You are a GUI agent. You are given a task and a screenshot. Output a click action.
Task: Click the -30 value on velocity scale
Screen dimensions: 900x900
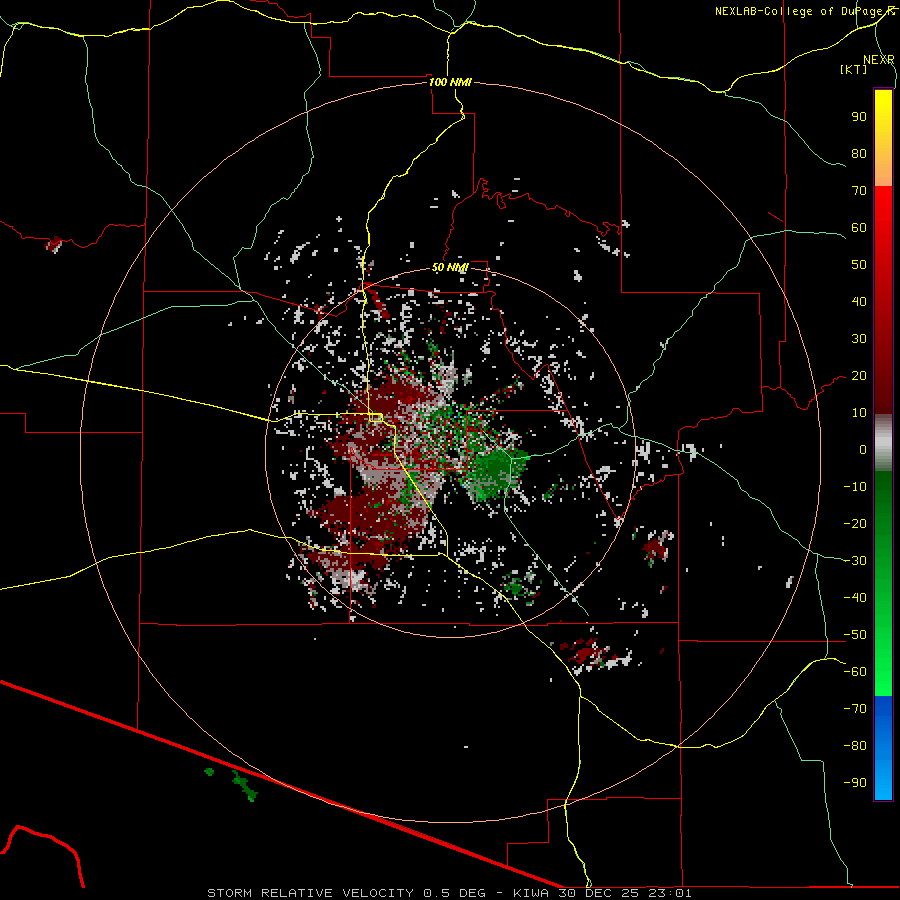pyautogui.click(x=855, y=561)
